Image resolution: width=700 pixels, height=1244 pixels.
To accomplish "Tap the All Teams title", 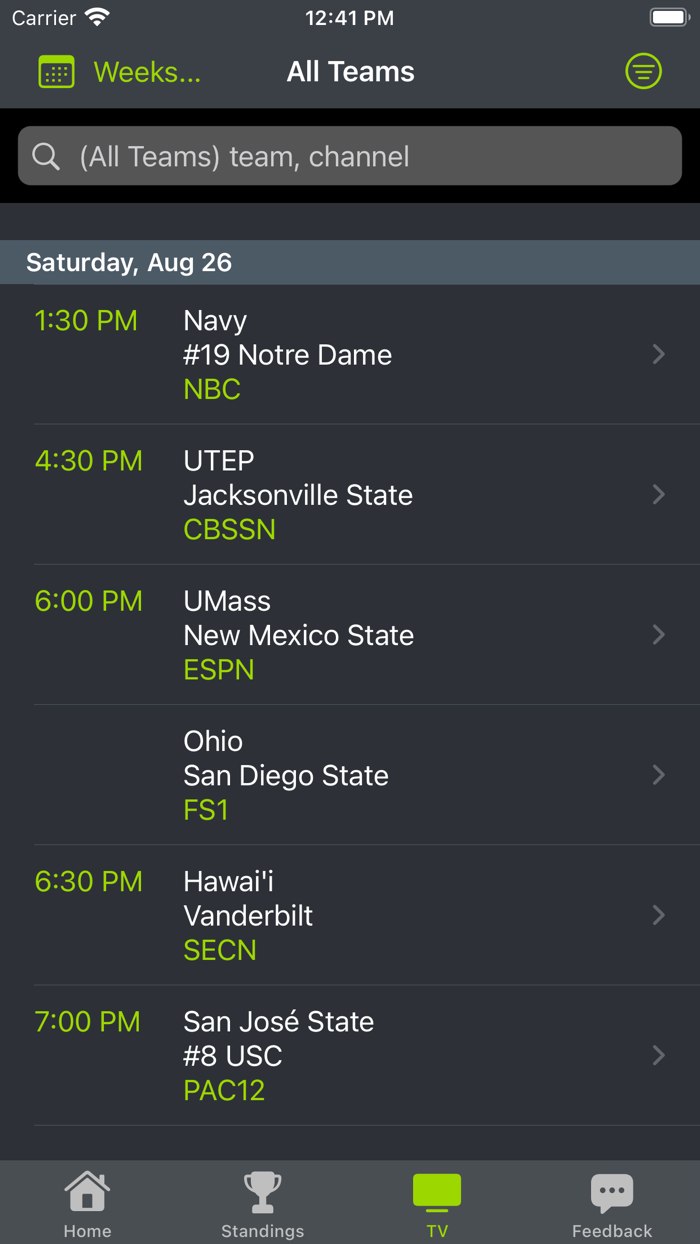I will point(350,71).
